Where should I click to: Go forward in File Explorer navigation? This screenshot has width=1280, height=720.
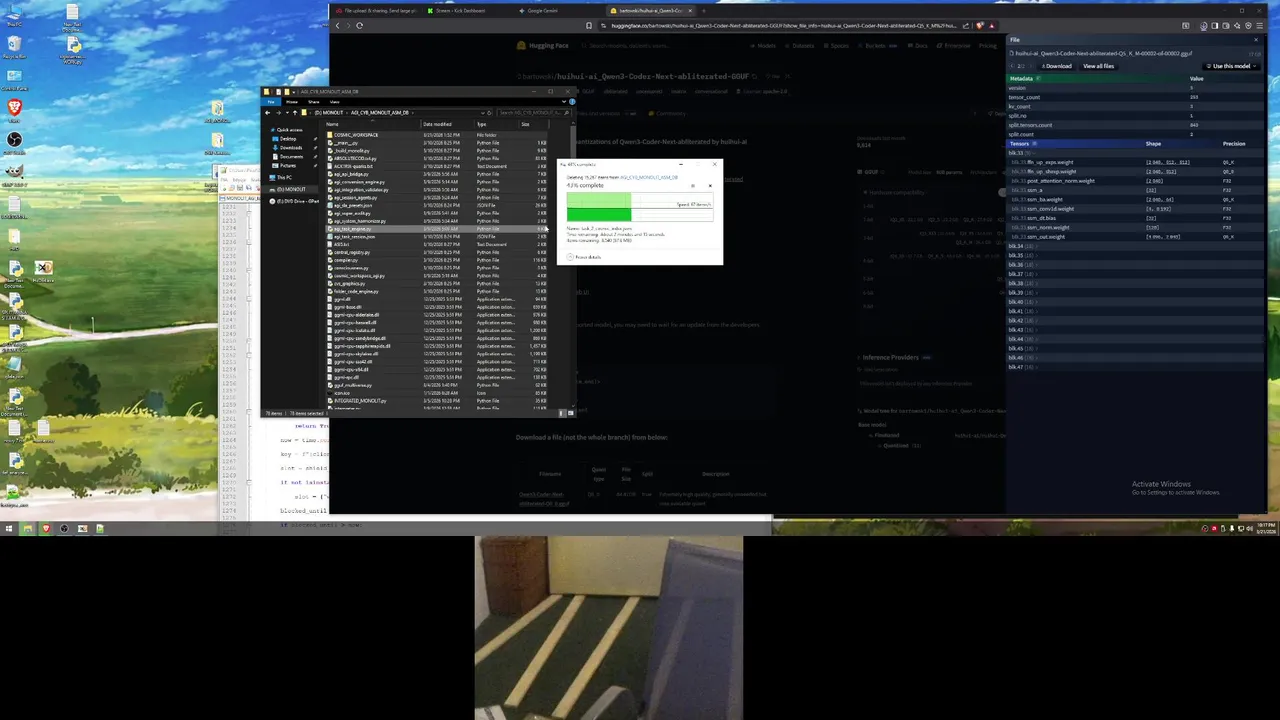278,113
